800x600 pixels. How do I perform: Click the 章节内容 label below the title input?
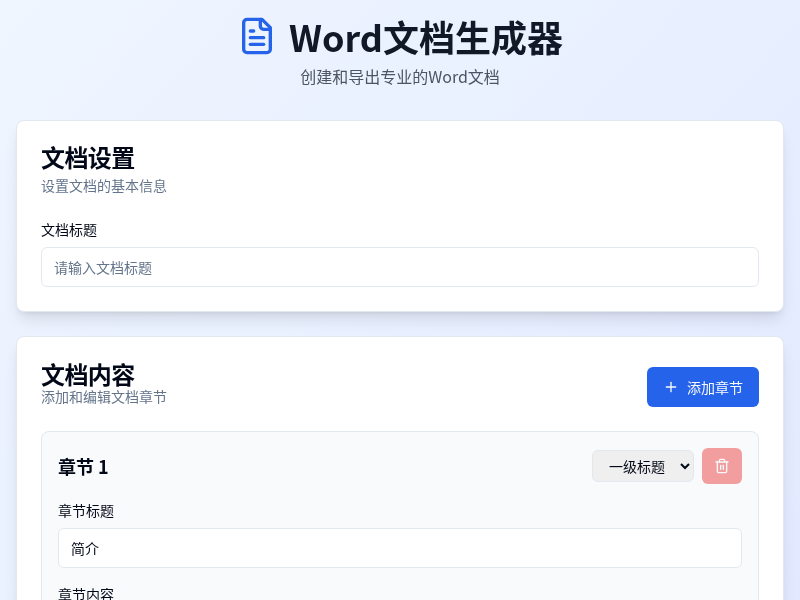pos(84,593)
